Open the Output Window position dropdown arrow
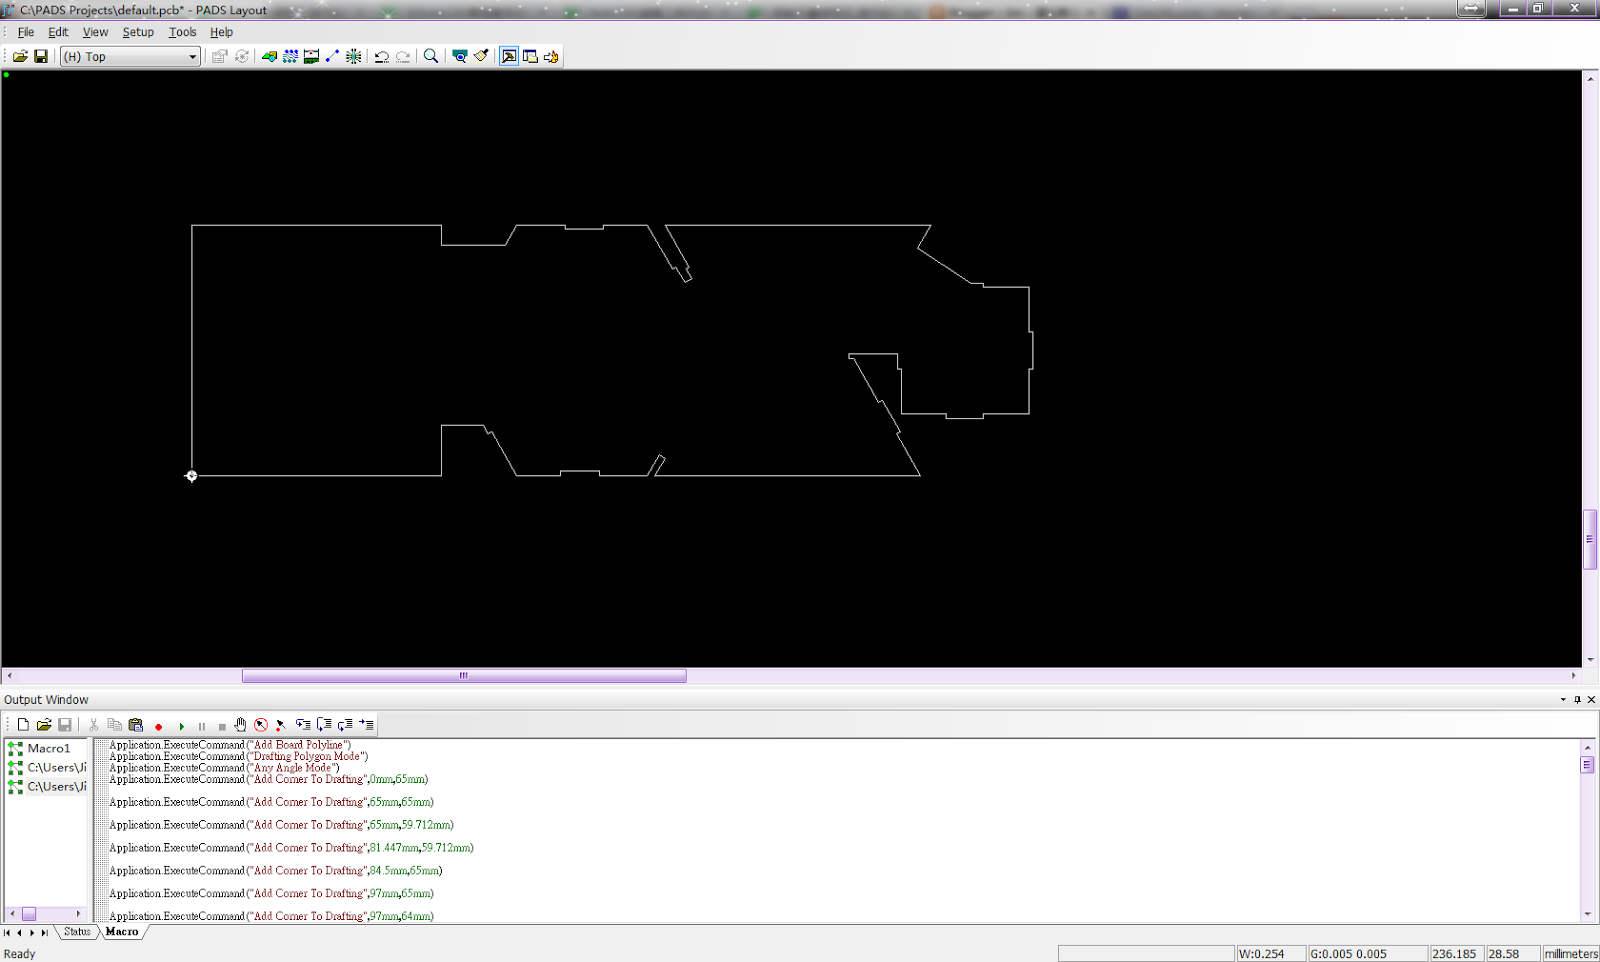Viewport: 1600px width, 962px height. [x=1563, y=700]
